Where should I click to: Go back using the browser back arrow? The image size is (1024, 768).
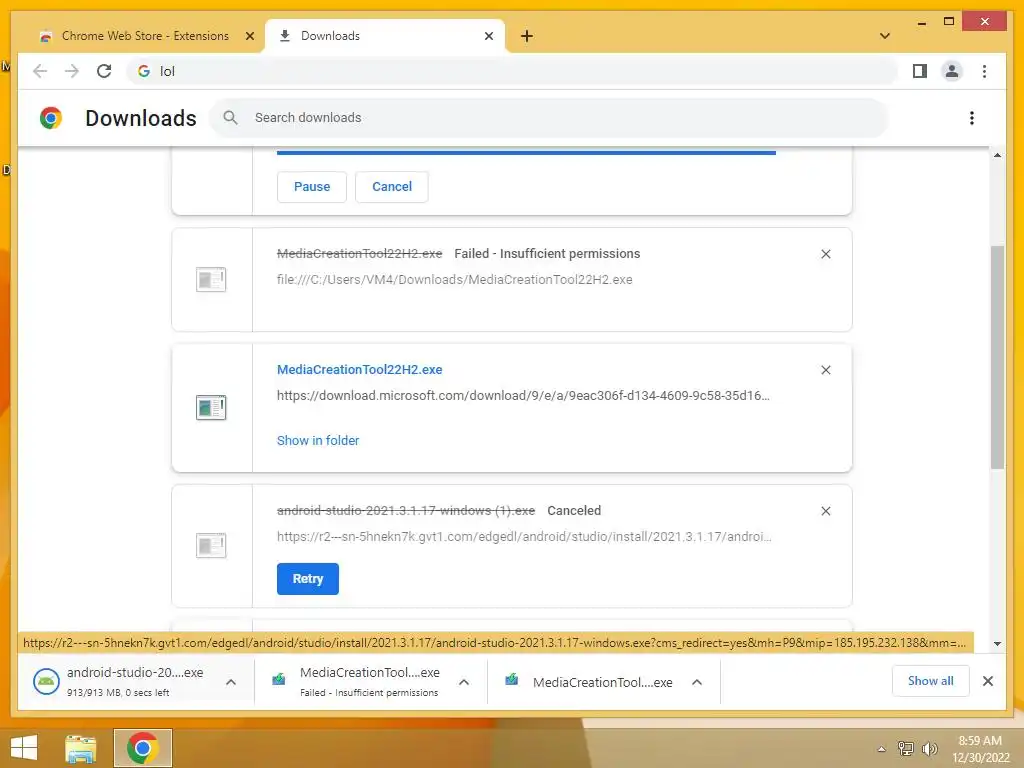point(40,71)
